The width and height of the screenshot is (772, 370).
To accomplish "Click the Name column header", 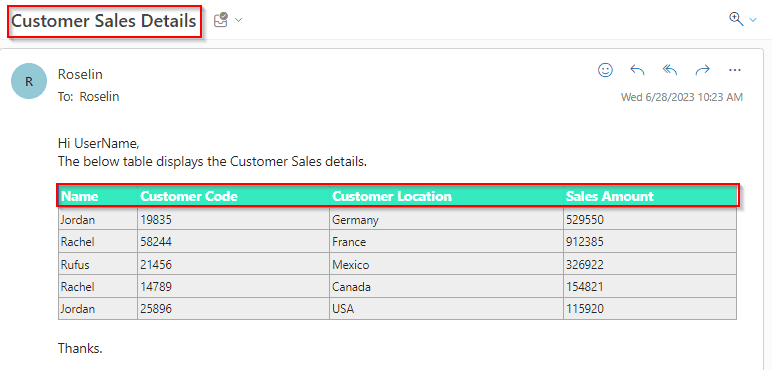I will pos(98,196).
